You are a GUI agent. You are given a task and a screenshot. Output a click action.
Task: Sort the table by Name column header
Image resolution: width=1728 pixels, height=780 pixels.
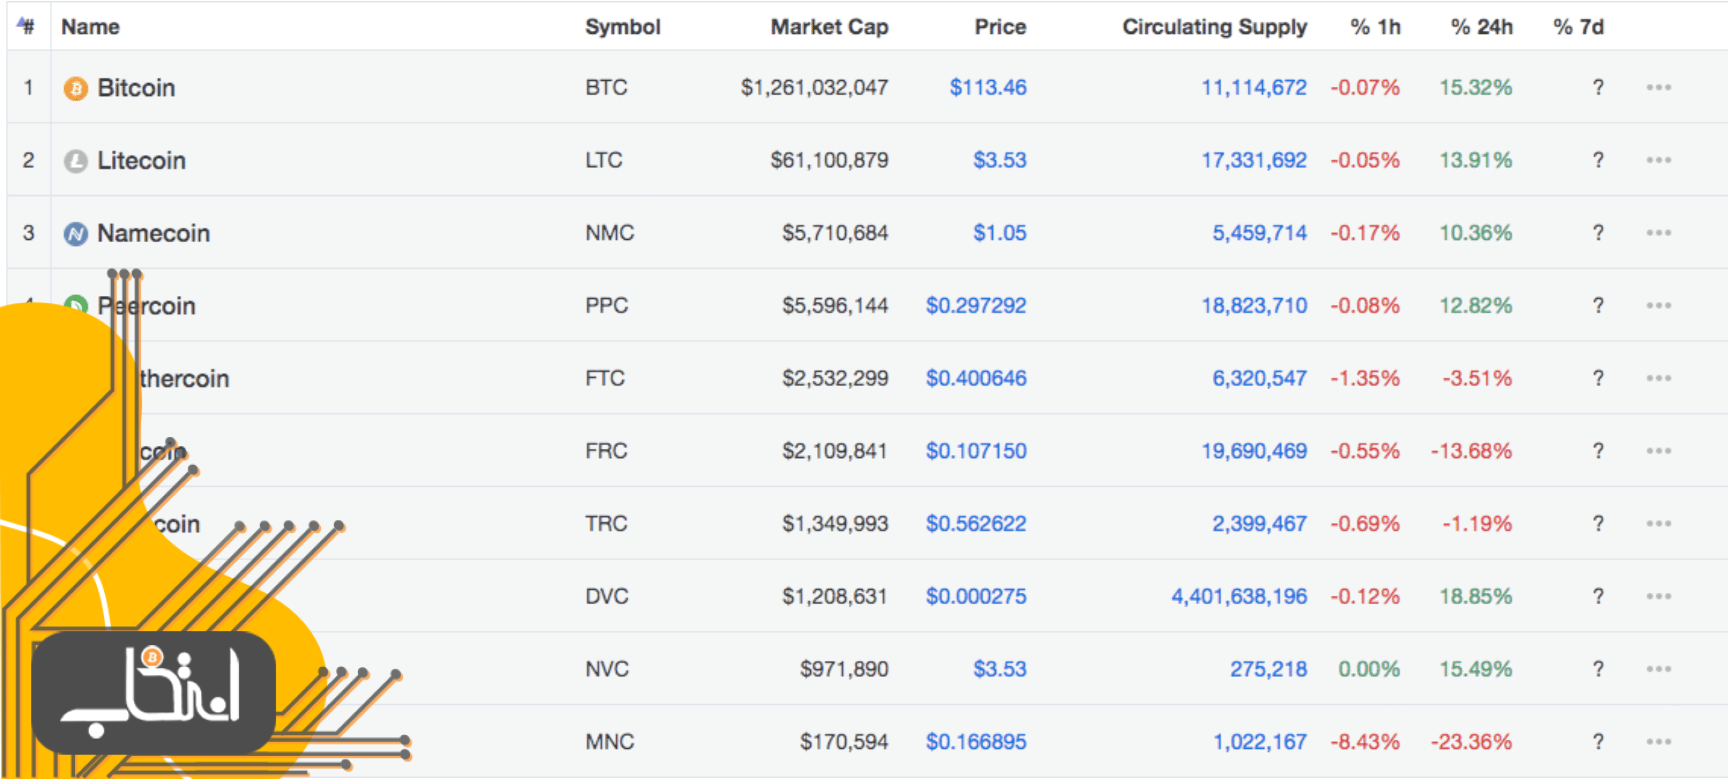(90, 27)
